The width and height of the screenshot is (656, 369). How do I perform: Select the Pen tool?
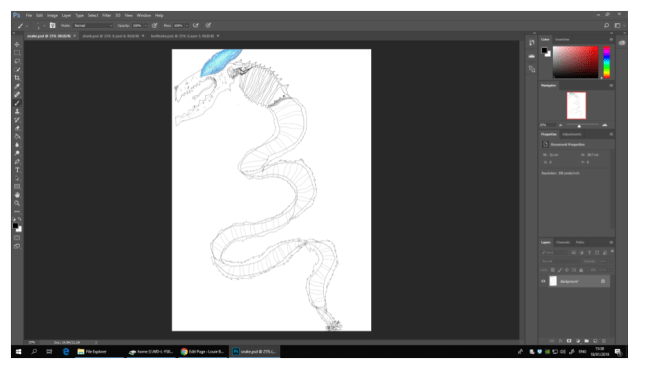click(17, 161)
